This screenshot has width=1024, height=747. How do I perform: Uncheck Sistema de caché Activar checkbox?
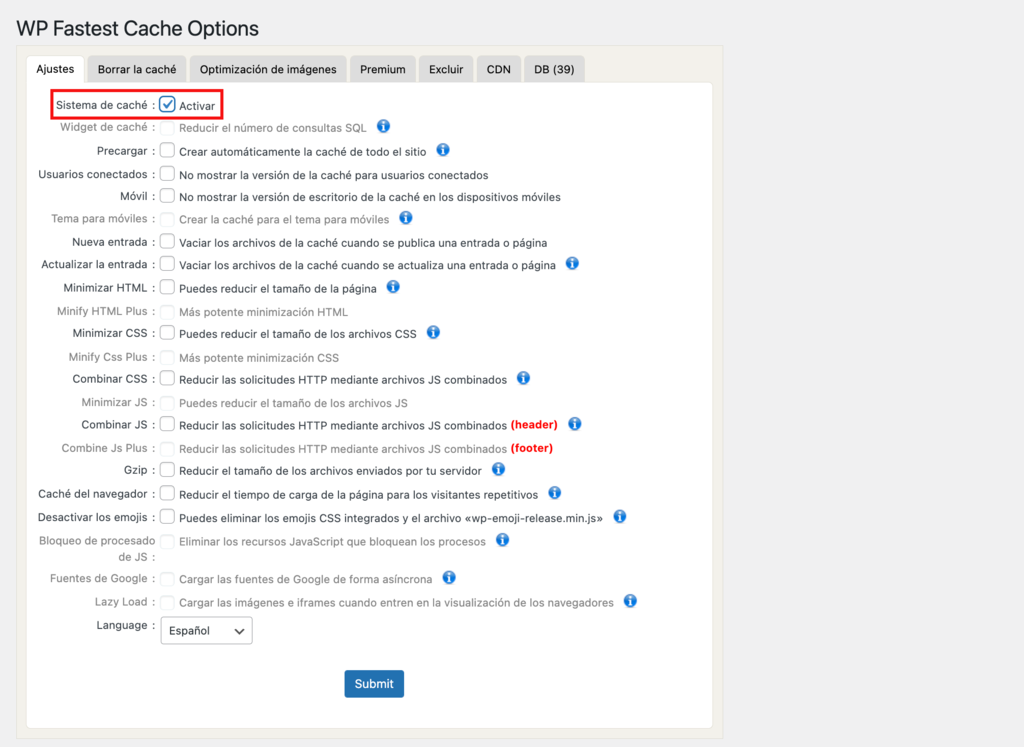coord(167,104)
